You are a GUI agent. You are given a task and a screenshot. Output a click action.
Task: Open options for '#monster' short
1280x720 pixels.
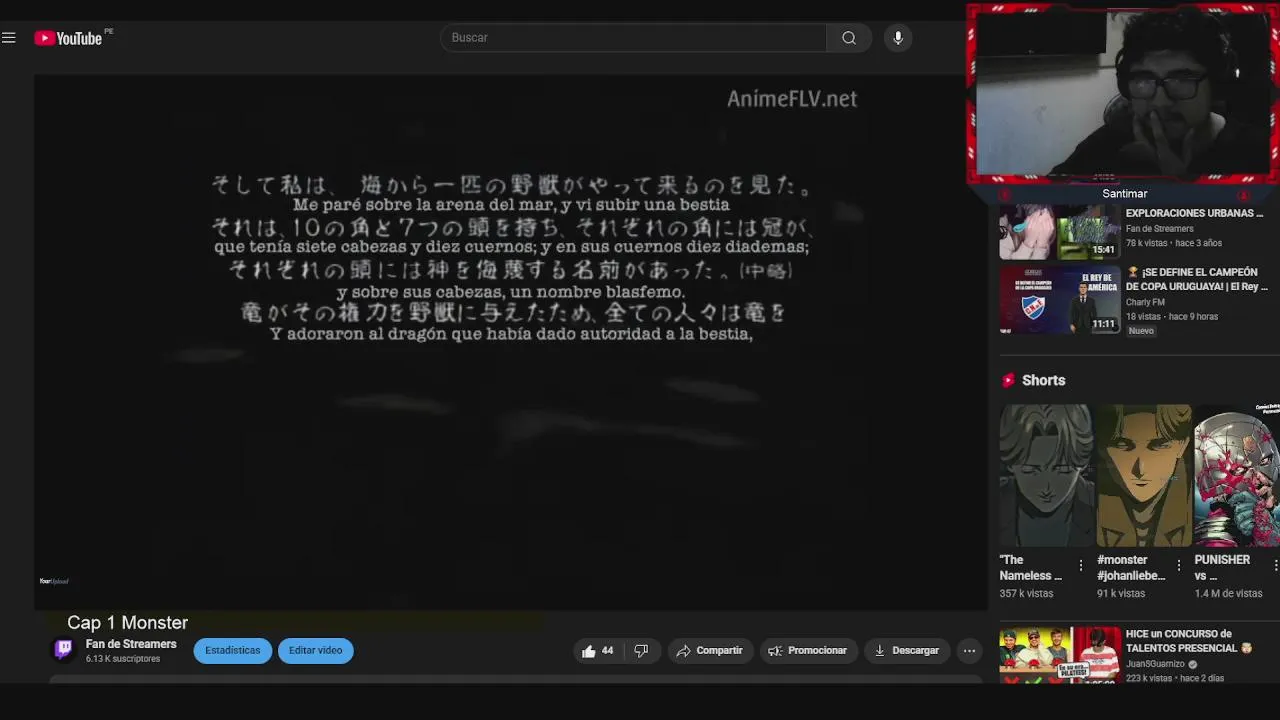pos(1179,565)
